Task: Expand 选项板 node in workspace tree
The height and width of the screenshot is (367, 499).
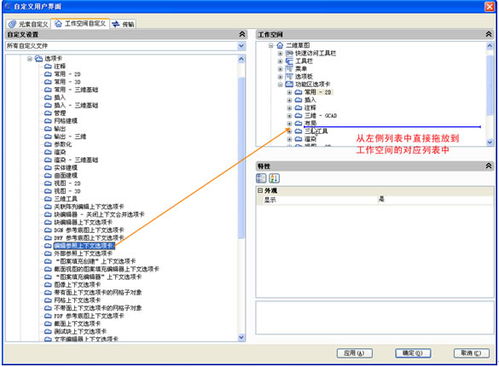Action: [x=280, y=77]
